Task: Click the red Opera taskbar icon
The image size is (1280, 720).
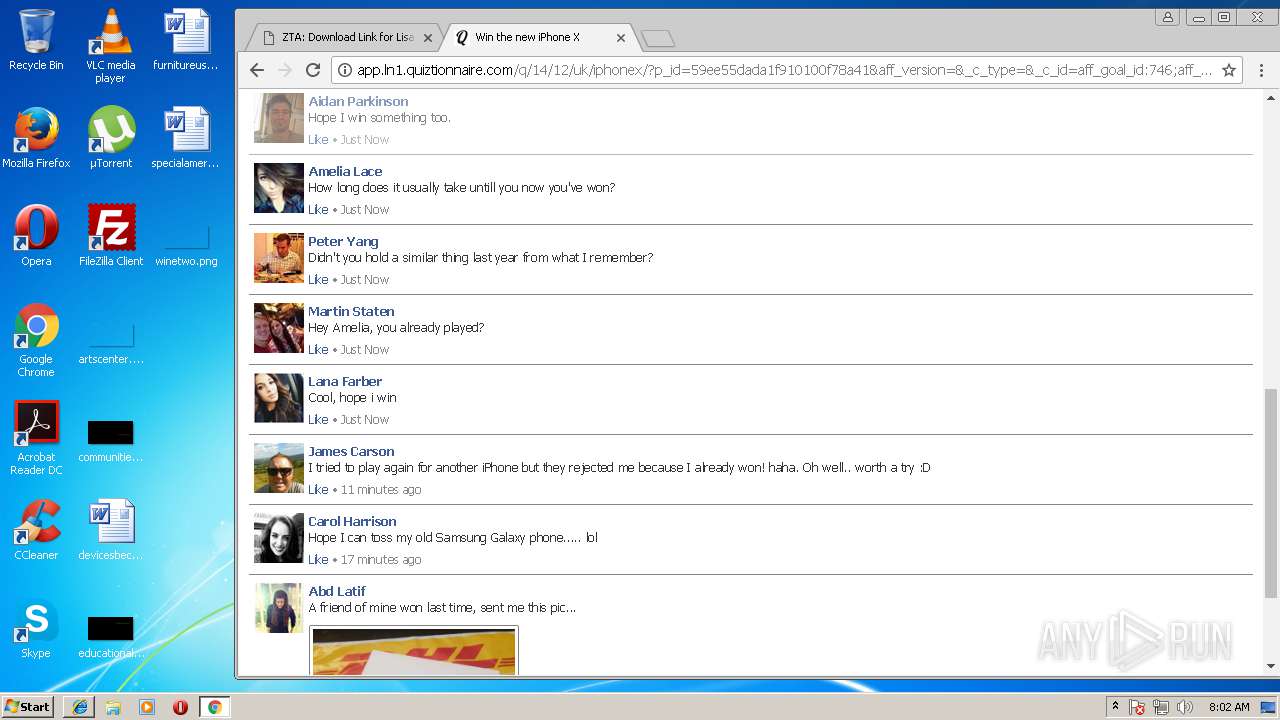Action: pos(180,707)
